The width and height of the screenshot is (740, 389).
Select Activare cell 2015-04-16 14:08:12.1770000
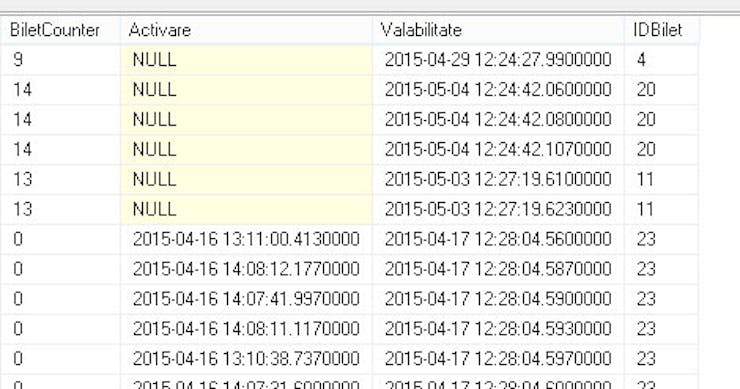[x=246, y=269]
